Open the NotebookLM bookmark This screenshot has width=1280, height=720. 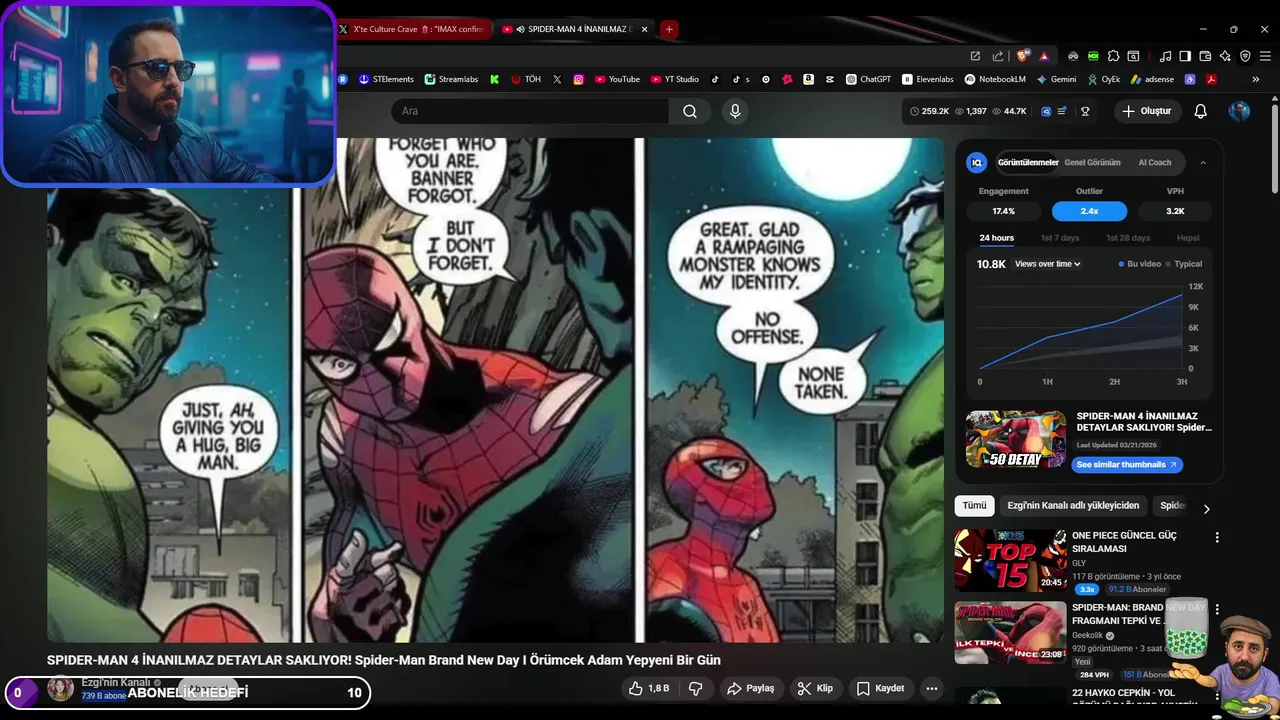(x=995, y=79)
